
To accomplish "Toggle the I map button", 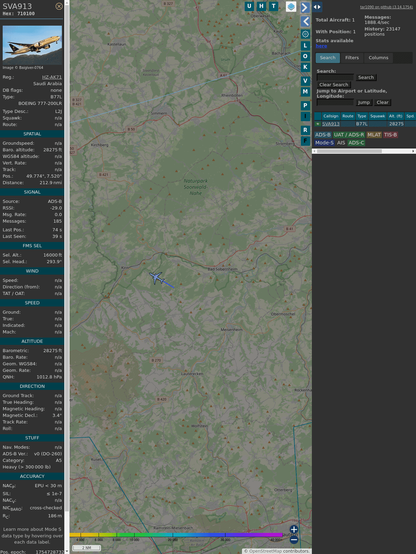I will tap(305, 116).
